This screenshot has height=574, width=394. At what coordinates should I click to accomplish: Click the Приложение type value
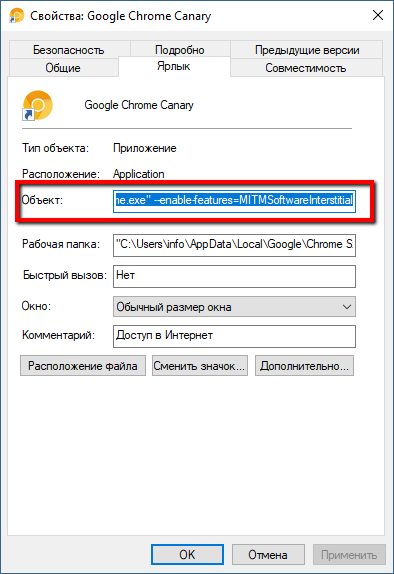145,148
